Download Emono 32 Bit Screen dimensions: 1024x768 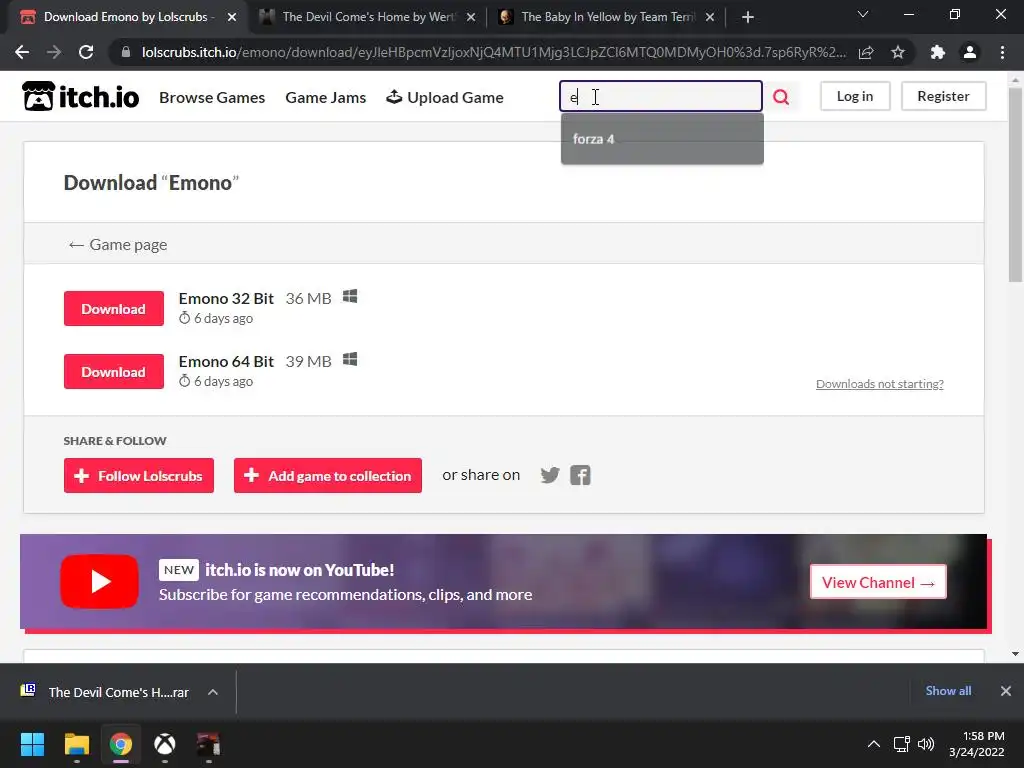point(114,308)
